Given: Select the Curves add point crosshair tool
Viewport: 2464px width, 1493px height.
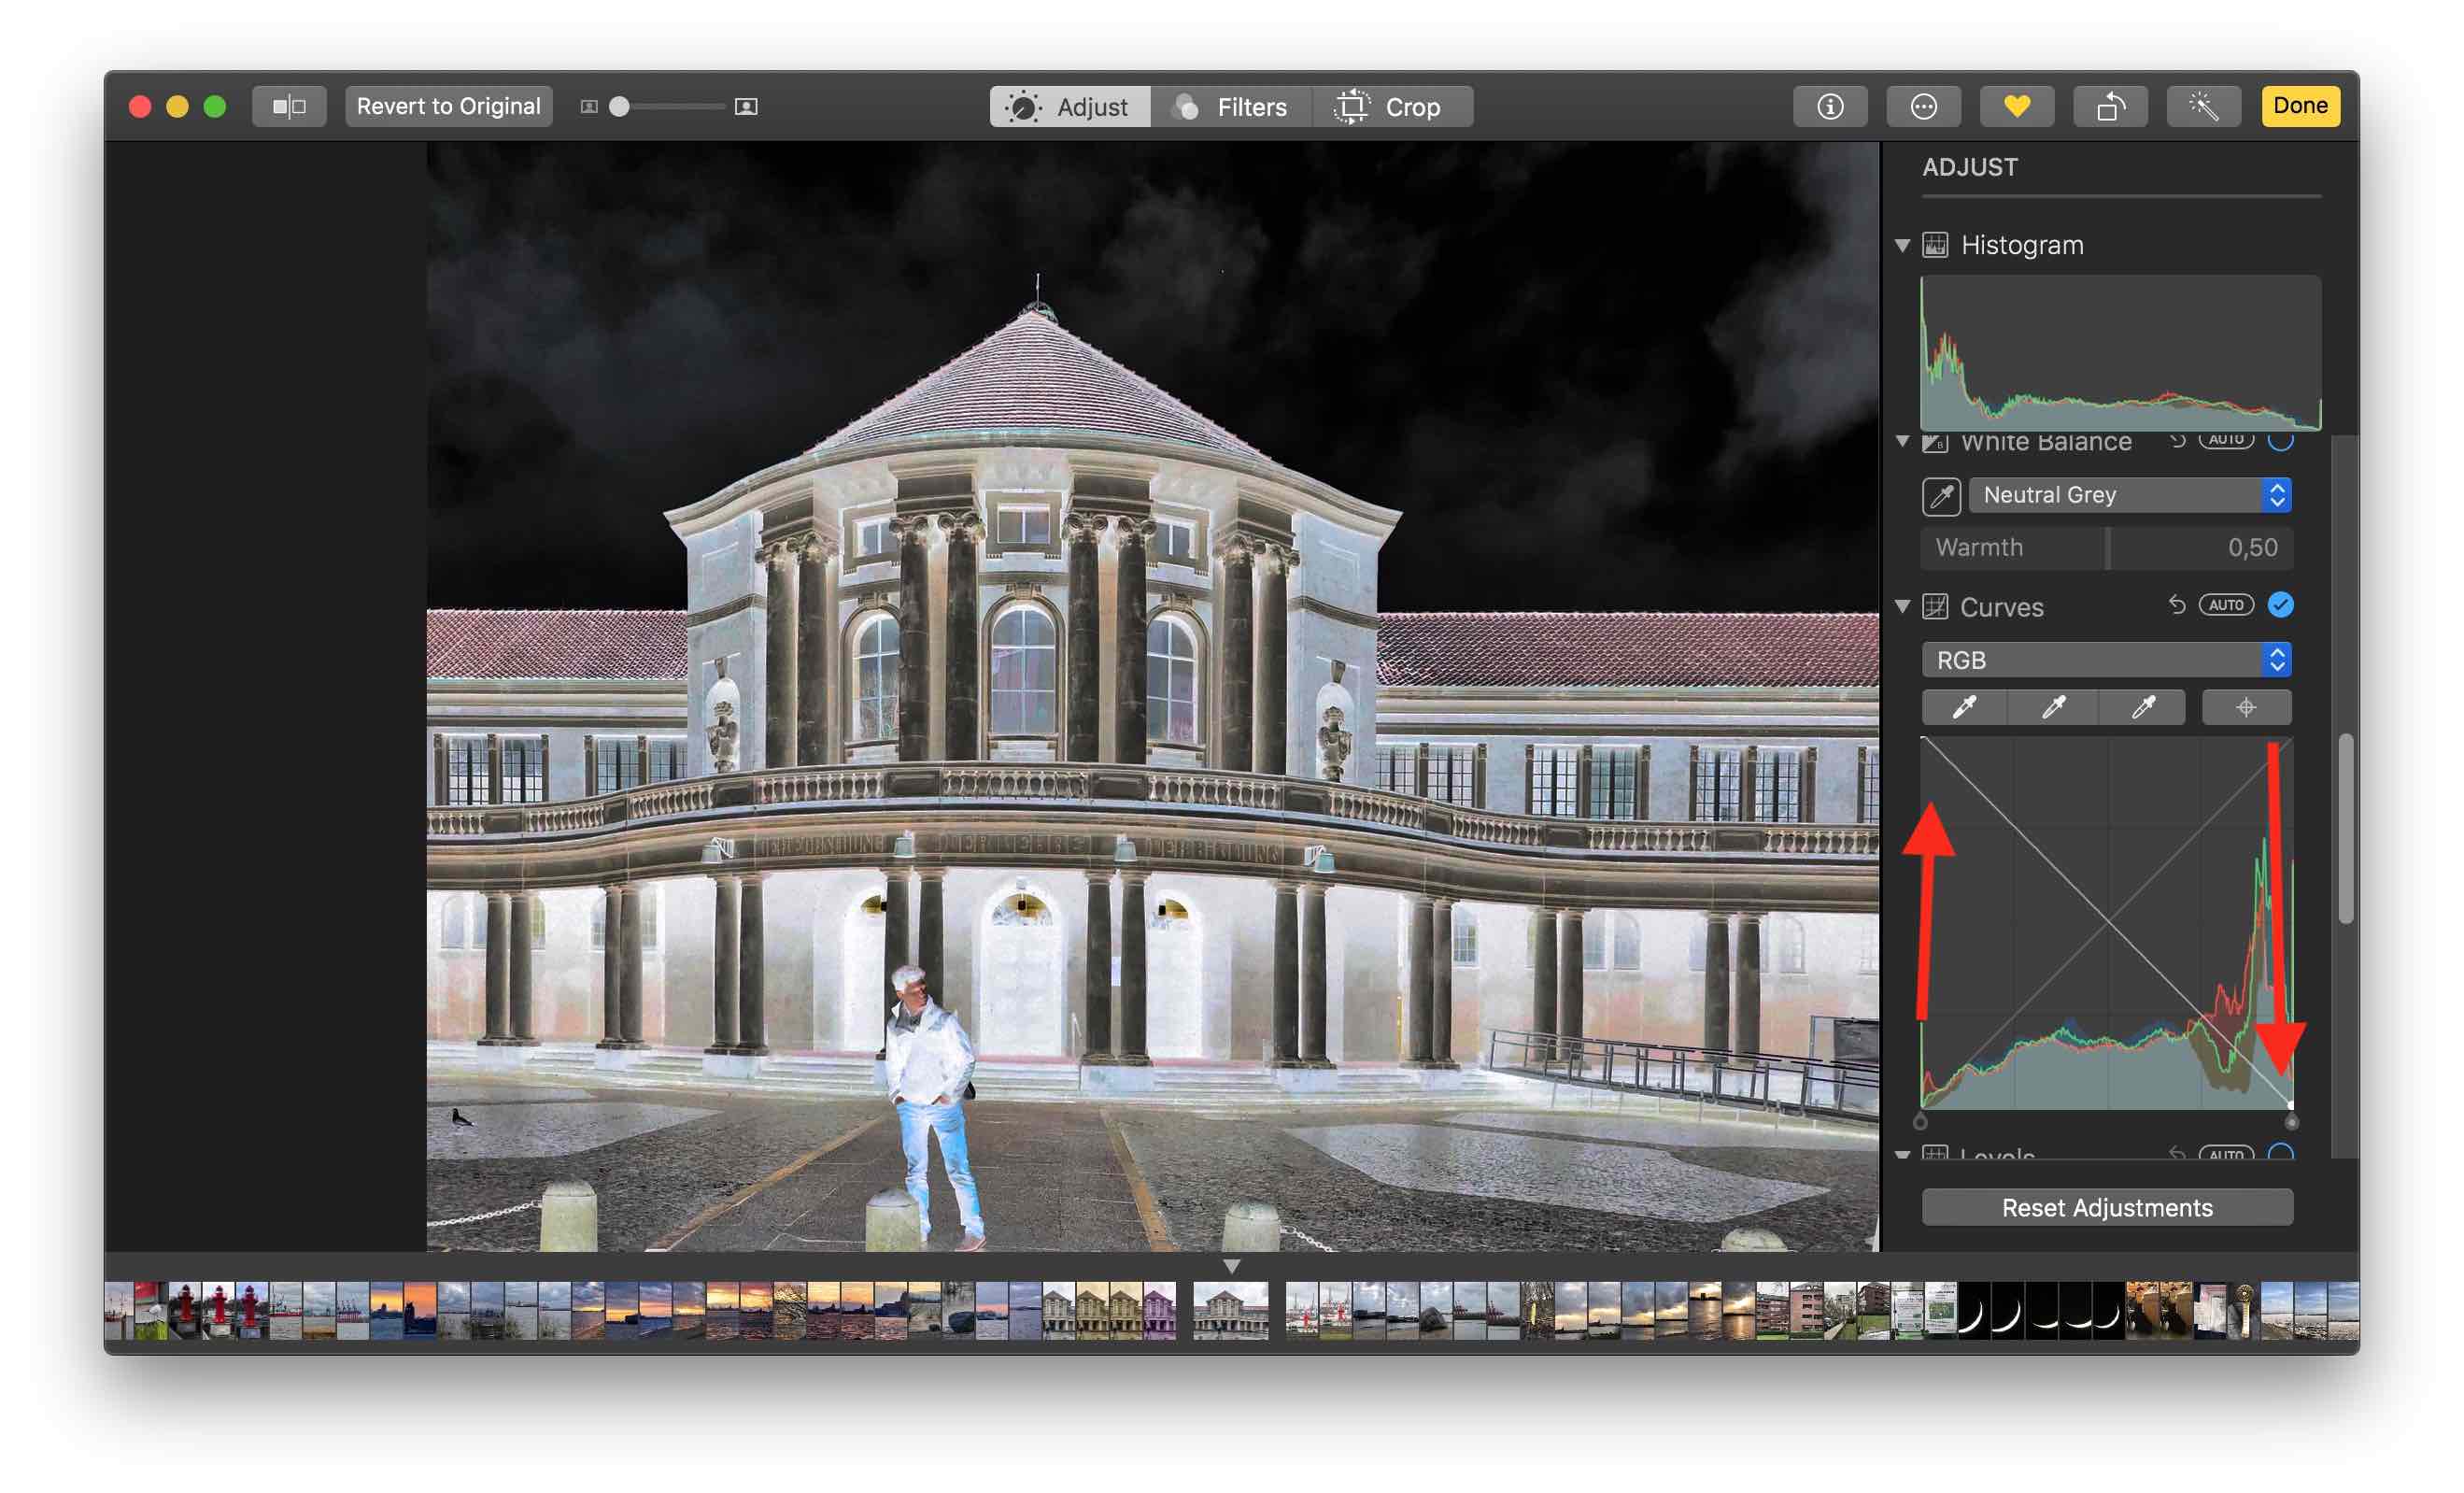Looking at the screenshot, I should pos(2246,707).
